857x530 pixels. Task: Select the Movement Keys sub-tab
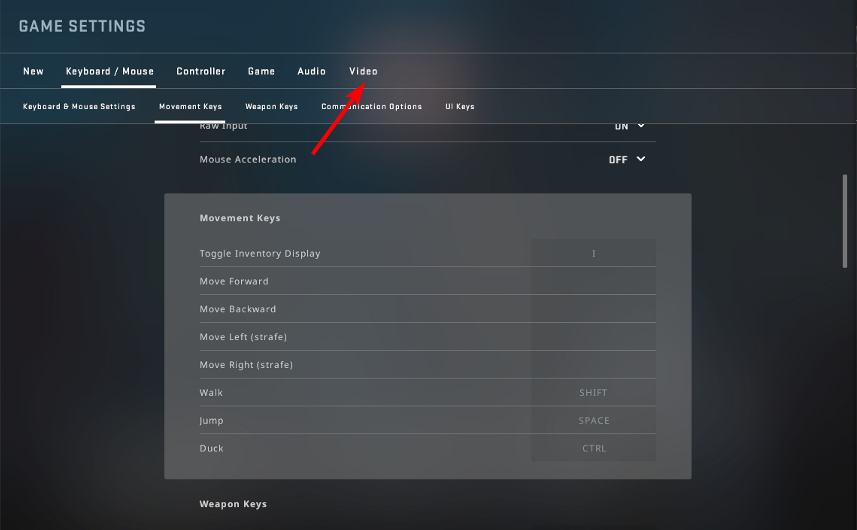(x=190, y=107)
